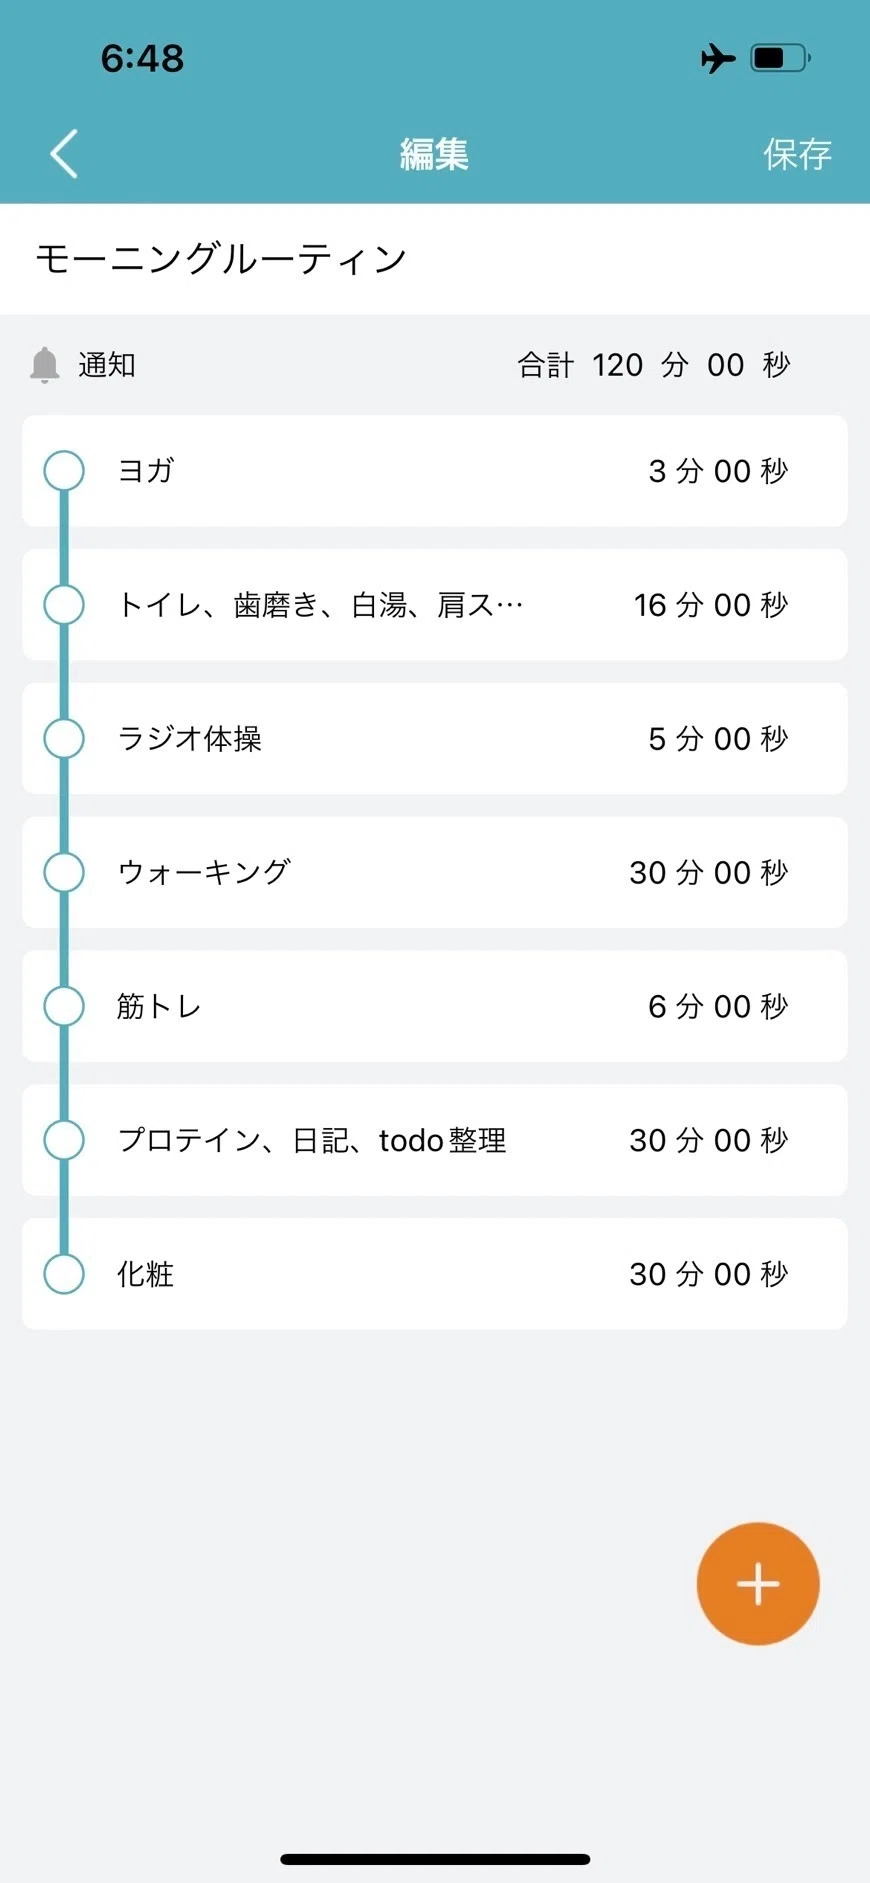The image size is (870, 1883).
Task: Select the circle marker beside 筋トレ
Action: pyautogui.click(x=64, y=1006)
